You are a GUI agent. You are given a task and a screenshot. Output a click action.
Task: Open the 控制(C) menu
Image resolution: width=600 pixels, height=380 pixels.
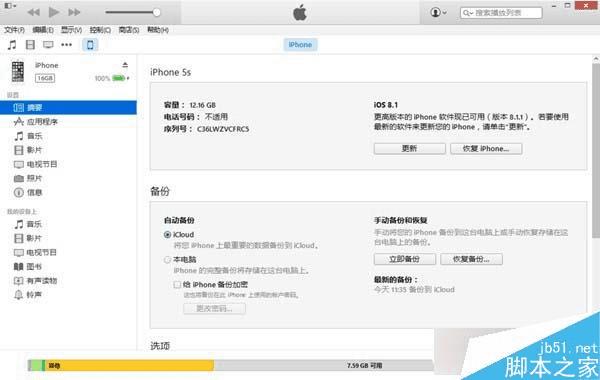100,30
